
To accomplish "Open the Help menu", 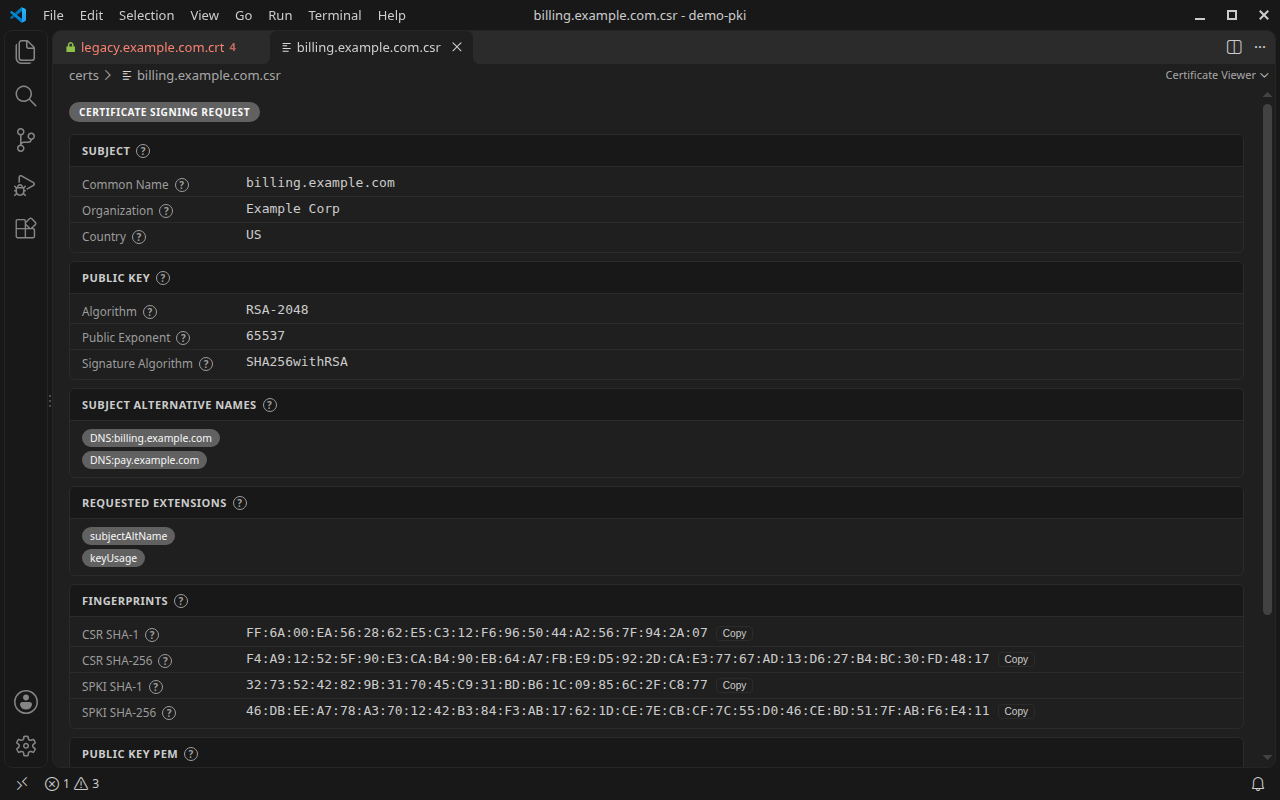I will pos(392,15).
